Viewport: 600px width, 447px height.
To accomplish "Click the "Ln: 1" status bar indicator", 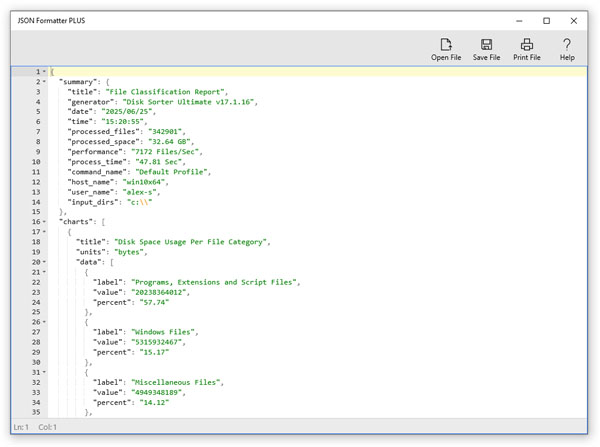I will tap(21, 427).
